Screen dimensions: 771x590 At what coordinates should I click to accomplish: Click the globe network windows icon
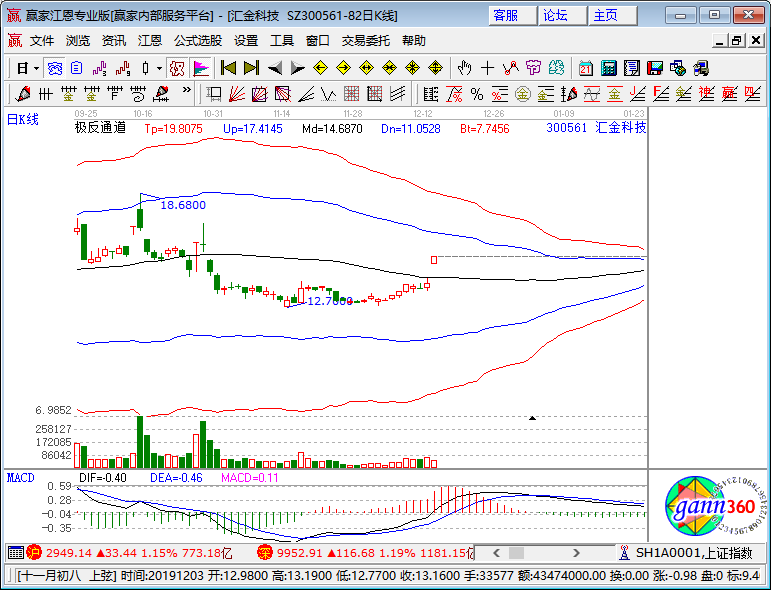[x=678, y=68]
